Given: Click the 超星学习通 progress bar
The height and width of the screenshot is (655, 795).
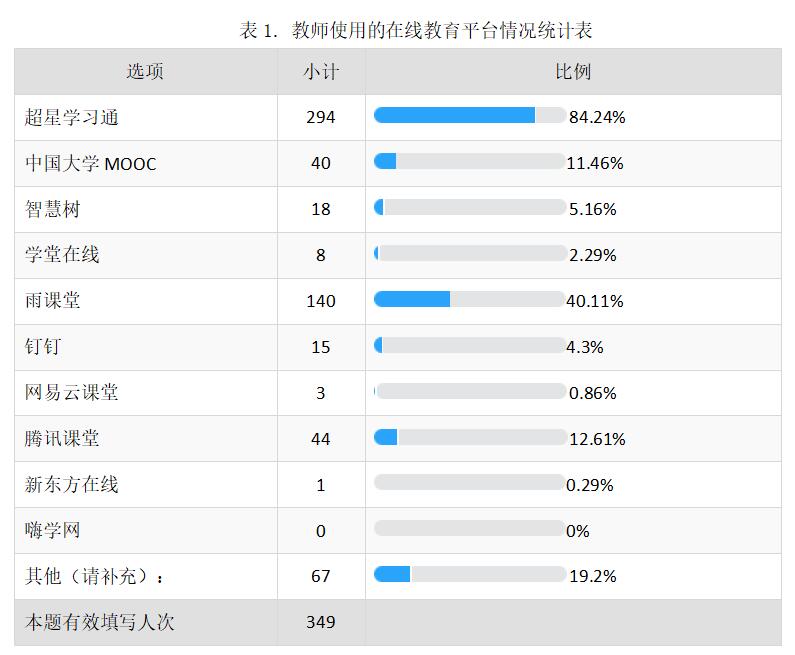Looking at the screenshot, I should click(469, 116).
